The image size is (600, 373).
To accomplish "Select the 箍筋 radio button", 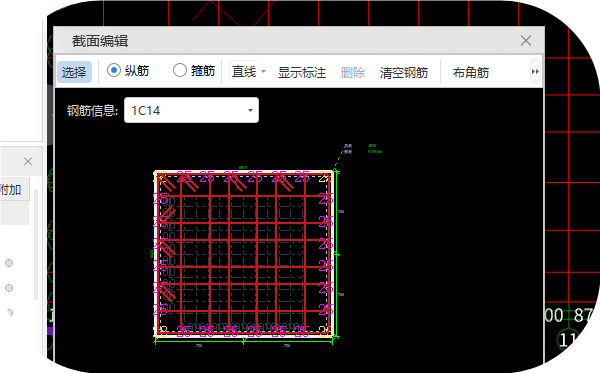I will click(x=179, y=70).
